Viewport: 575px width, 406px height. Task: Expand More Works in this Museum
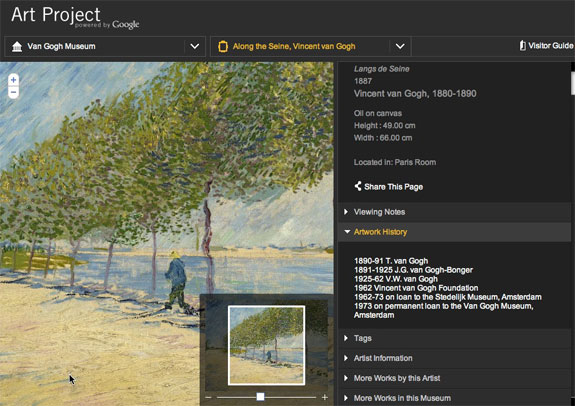454,398
